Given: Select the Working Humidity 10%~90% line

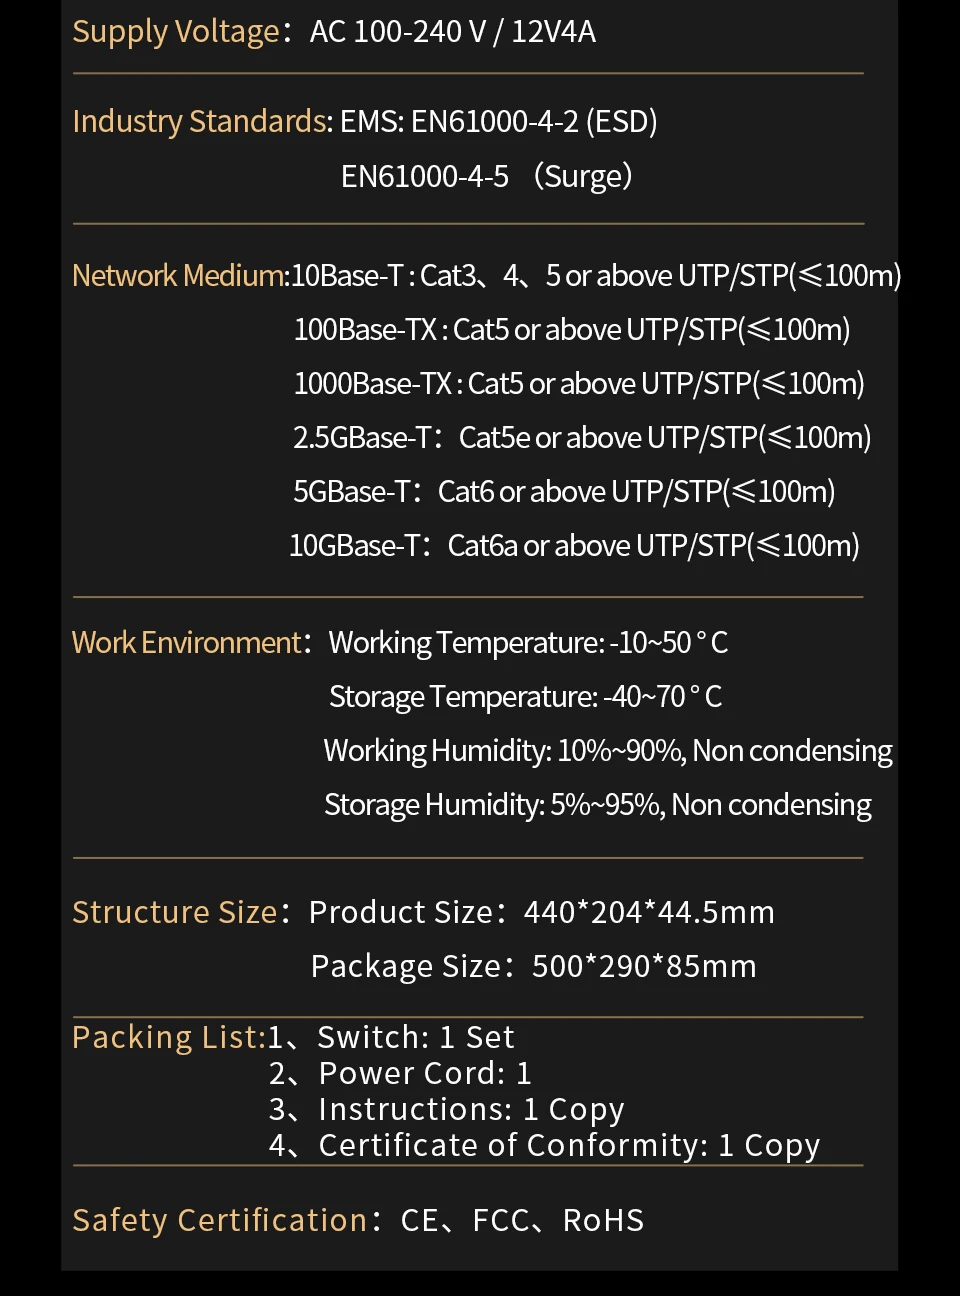Looking at the screenshot, I should [608, 750].
